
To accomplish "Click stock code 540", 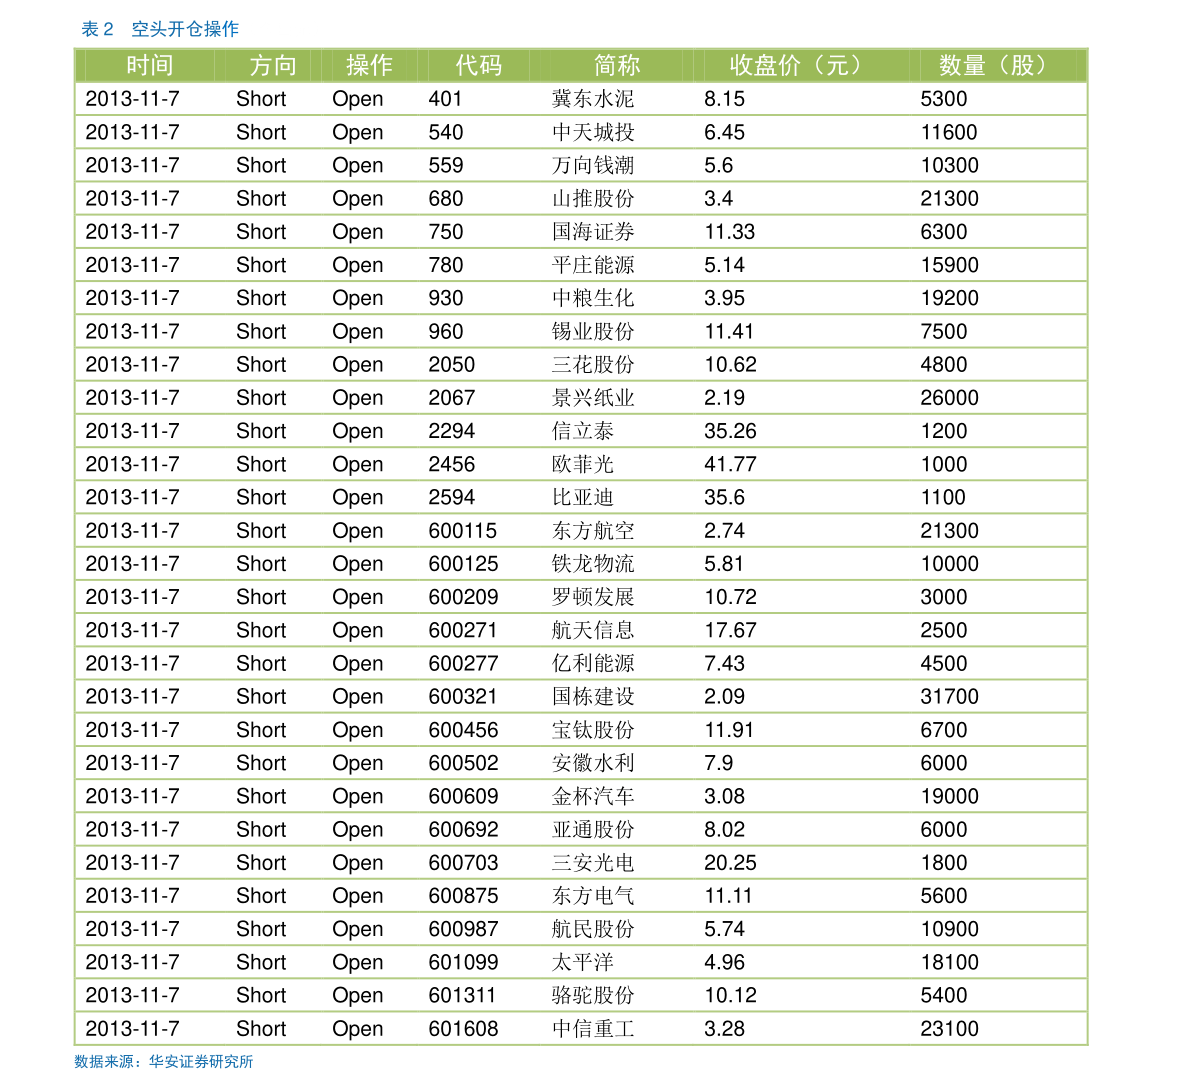I will (446, 132).
